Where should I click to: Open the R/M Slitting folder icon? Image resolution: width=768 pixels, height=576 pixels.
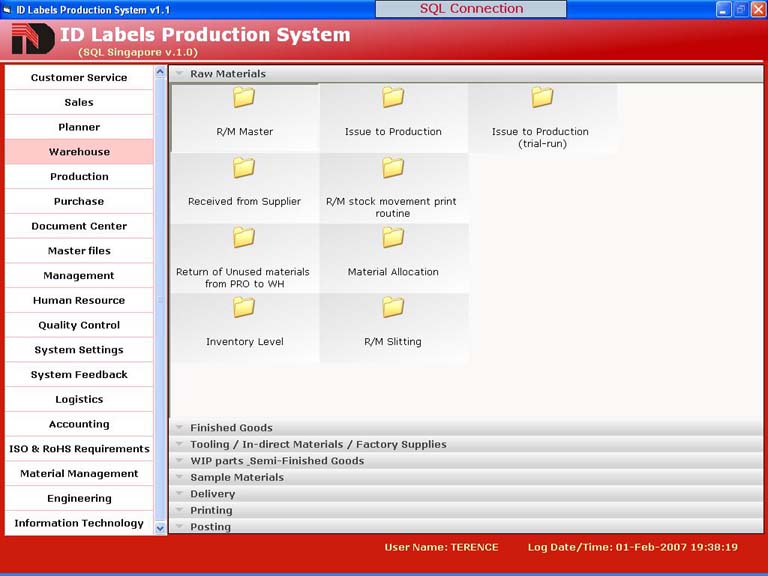393,308
